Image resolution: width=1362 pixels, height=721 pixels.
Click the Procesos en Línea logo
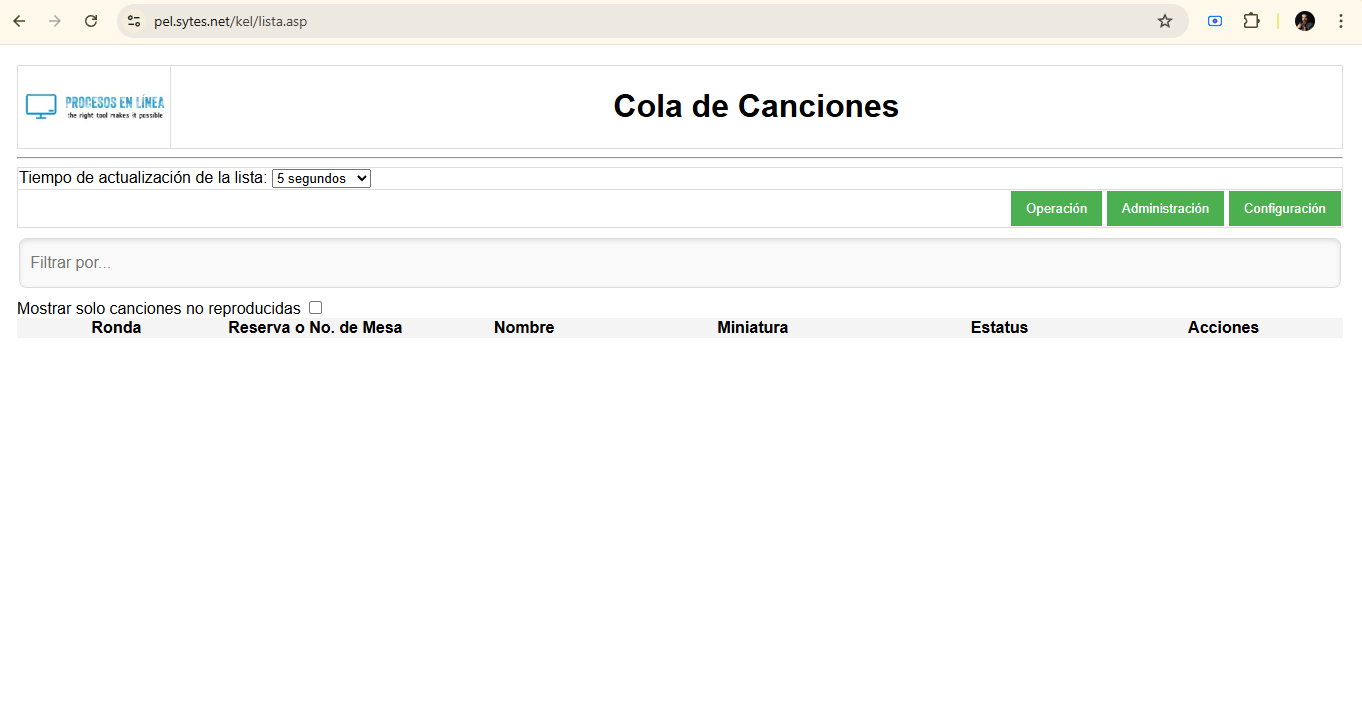click(x=95, y=107)
